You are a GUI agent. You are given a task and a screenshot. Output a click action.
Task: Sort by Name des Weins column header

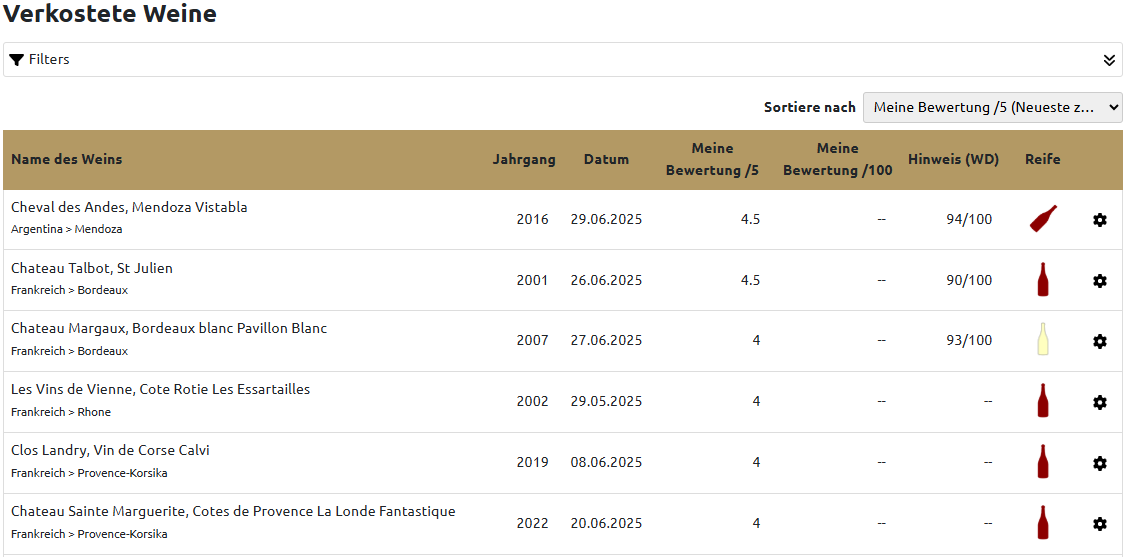(66, 160)
